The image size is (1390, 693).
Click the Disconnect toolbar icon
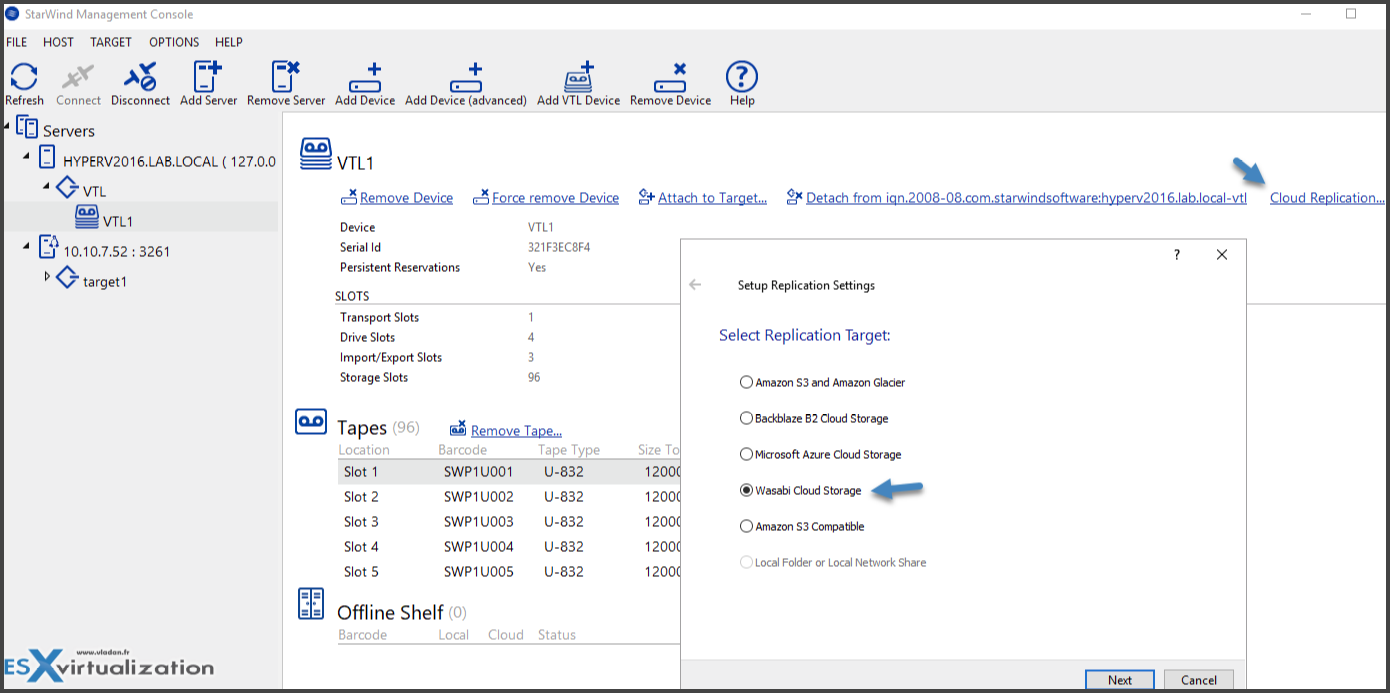140,77
